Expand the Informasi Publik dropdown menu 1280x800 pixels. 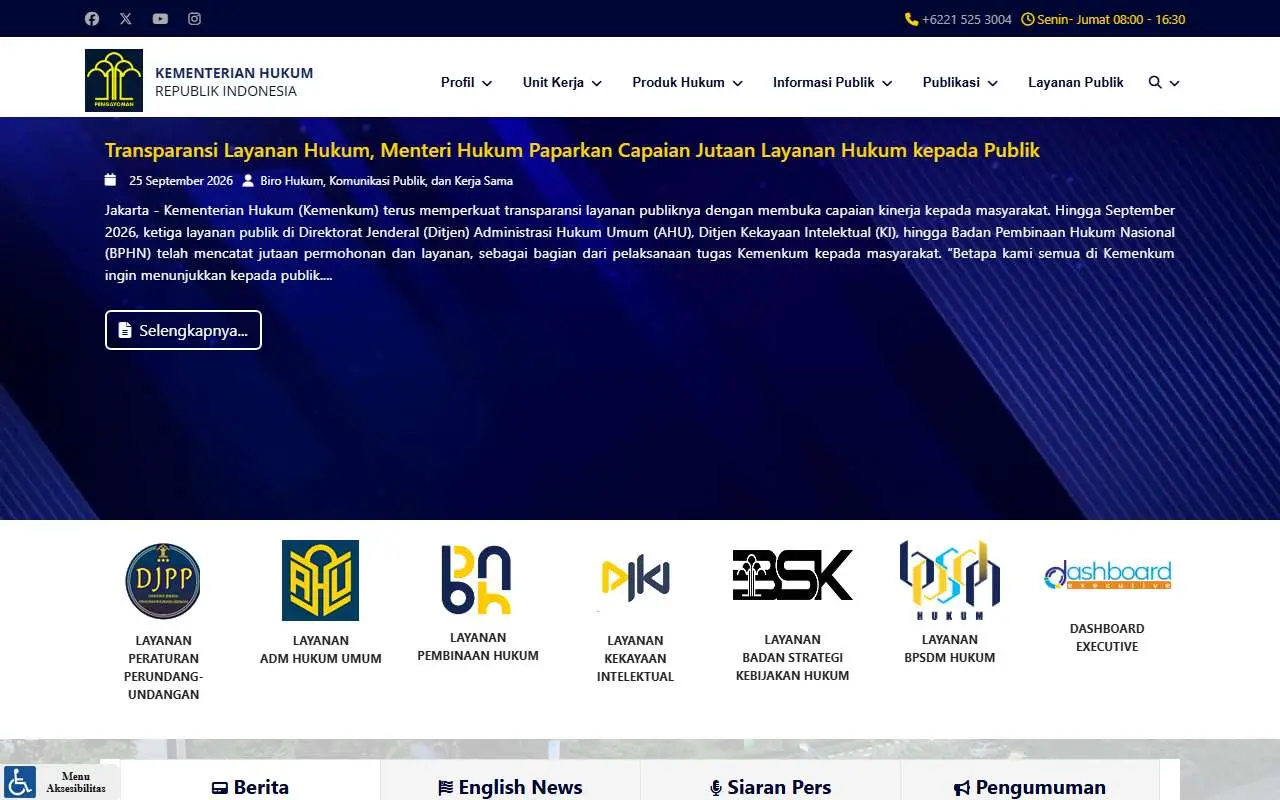pyautogui.click(x=833, y=83)
